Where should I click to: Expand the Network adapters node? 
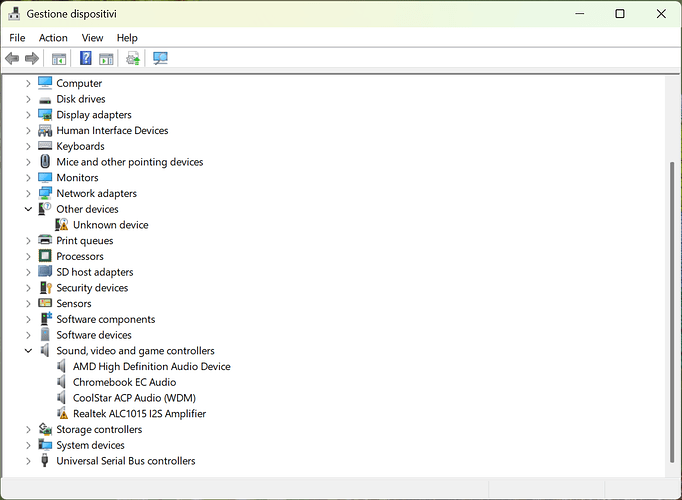pyautogui.click(x=28, y=193)
